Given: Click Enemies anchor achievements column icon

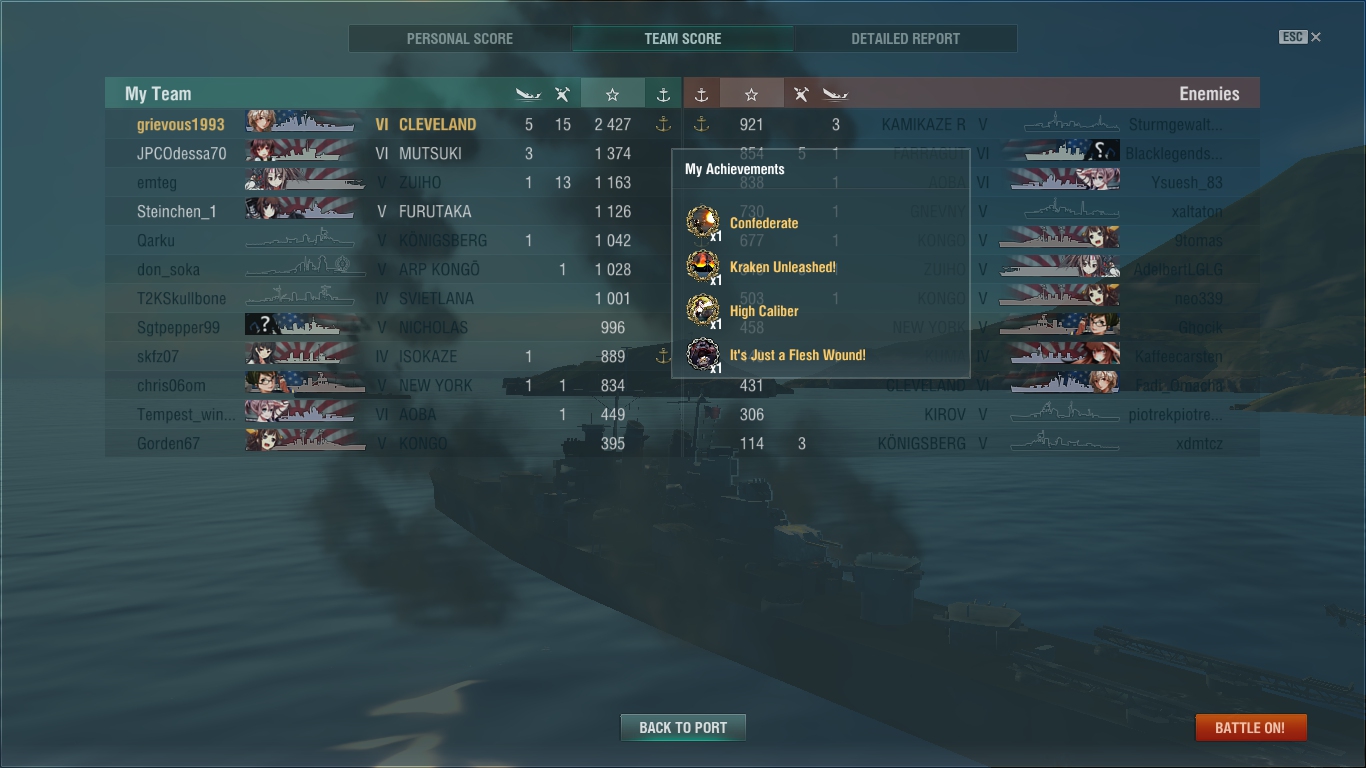Looking at the screenshot, I should (701, 94).
